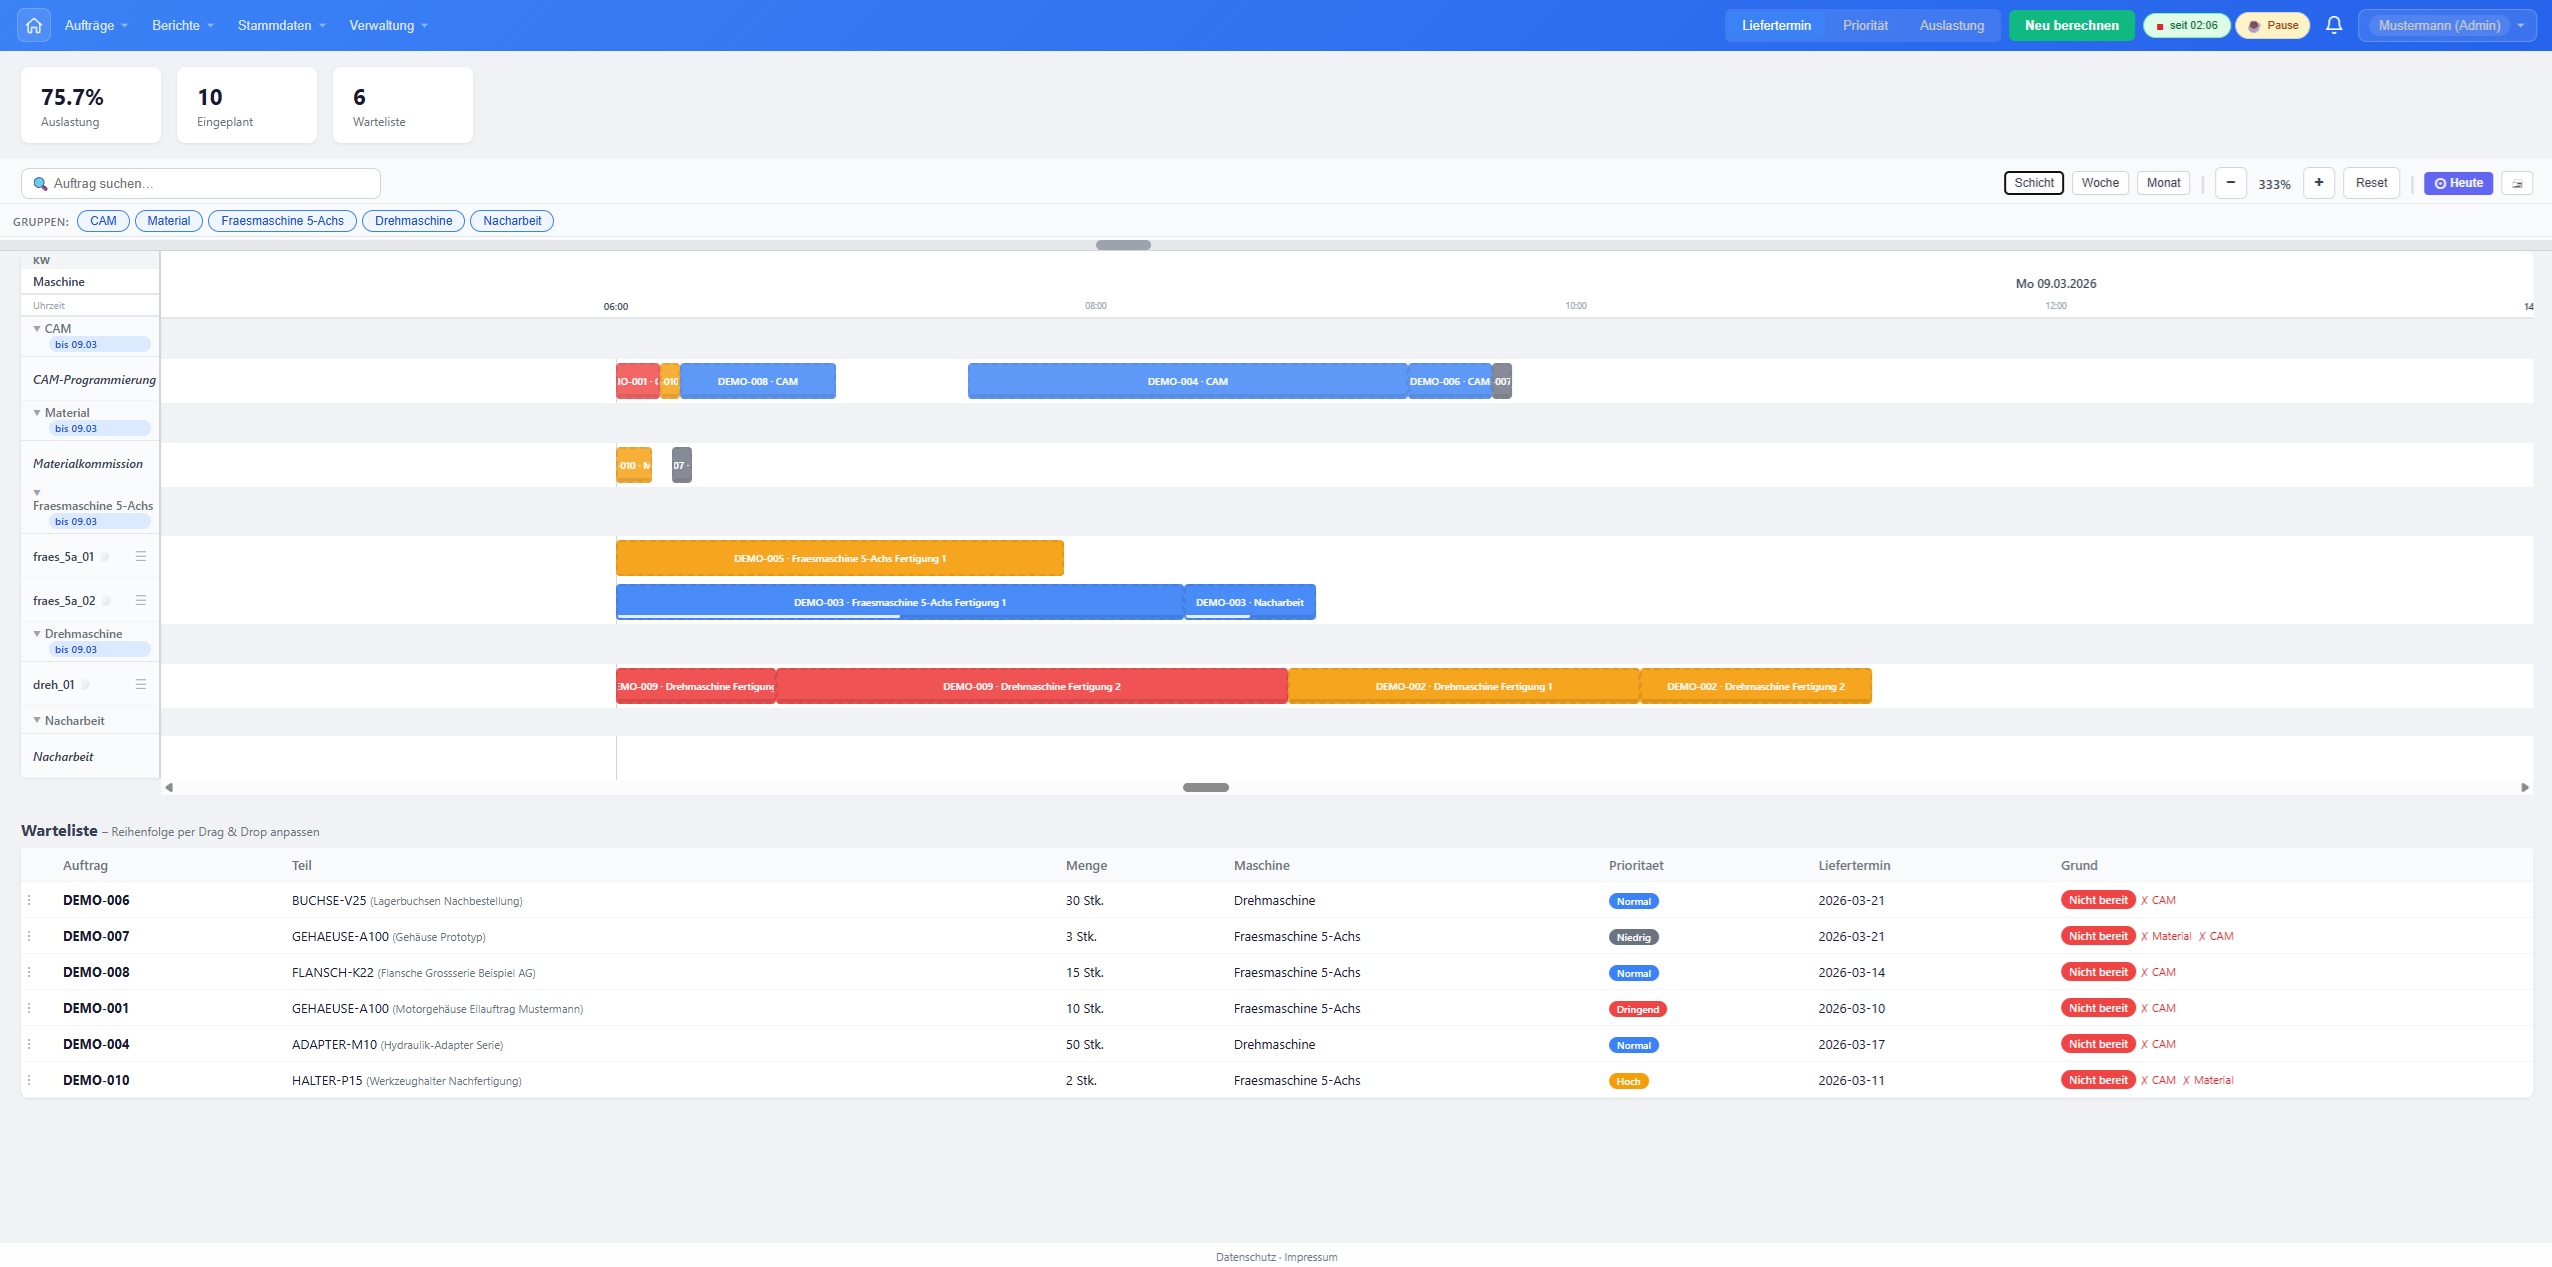The height and width of the screenshot is (1267, 2552).
Task: Open the Verwaltung dropdown menu
Action: tap(388, 25)
